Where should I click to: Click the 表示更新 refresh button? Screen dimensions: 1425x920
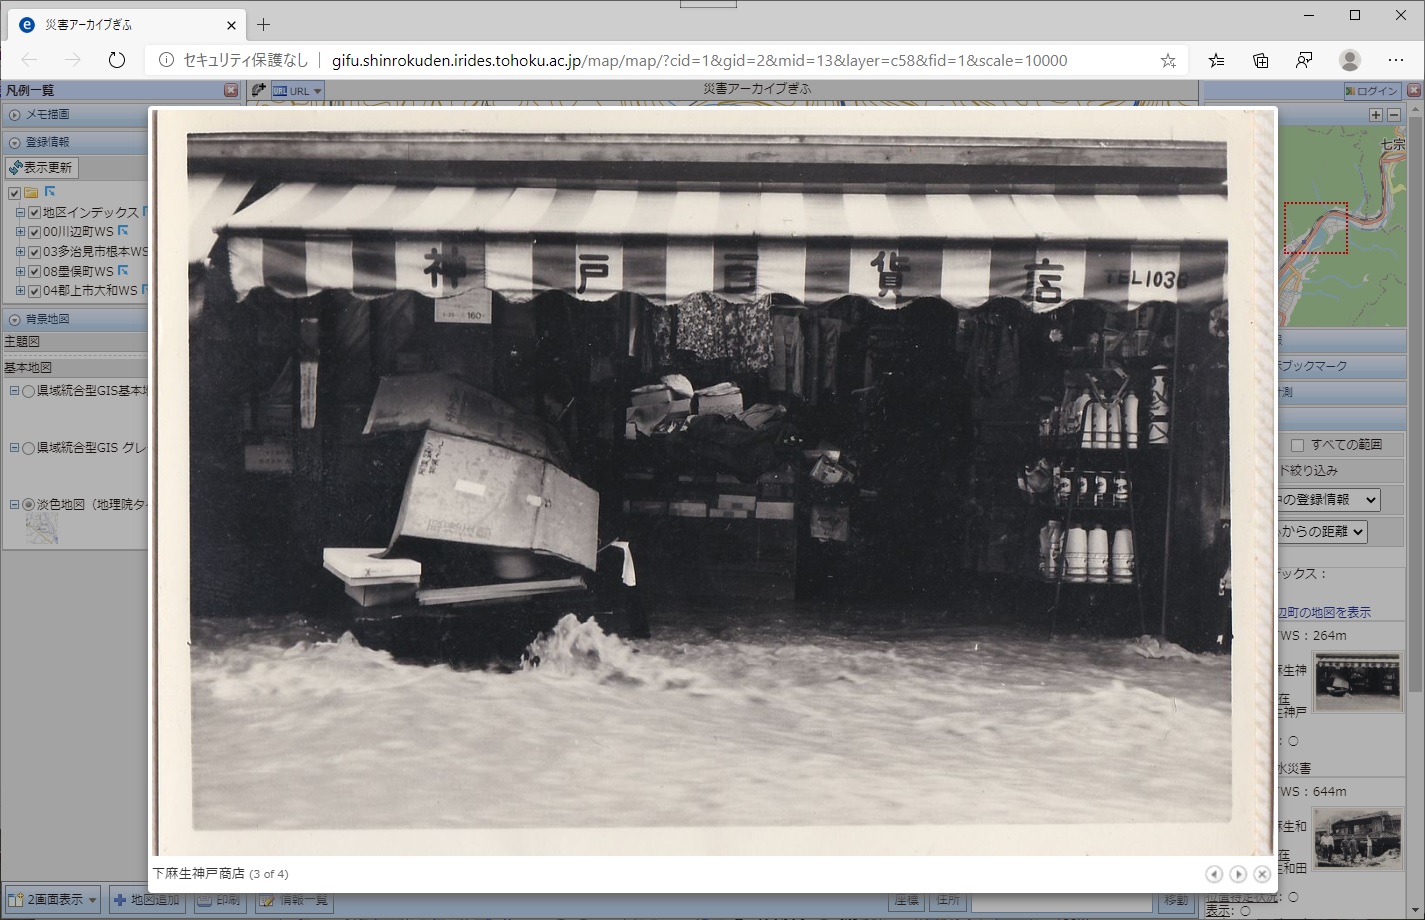tap(41, 168)
